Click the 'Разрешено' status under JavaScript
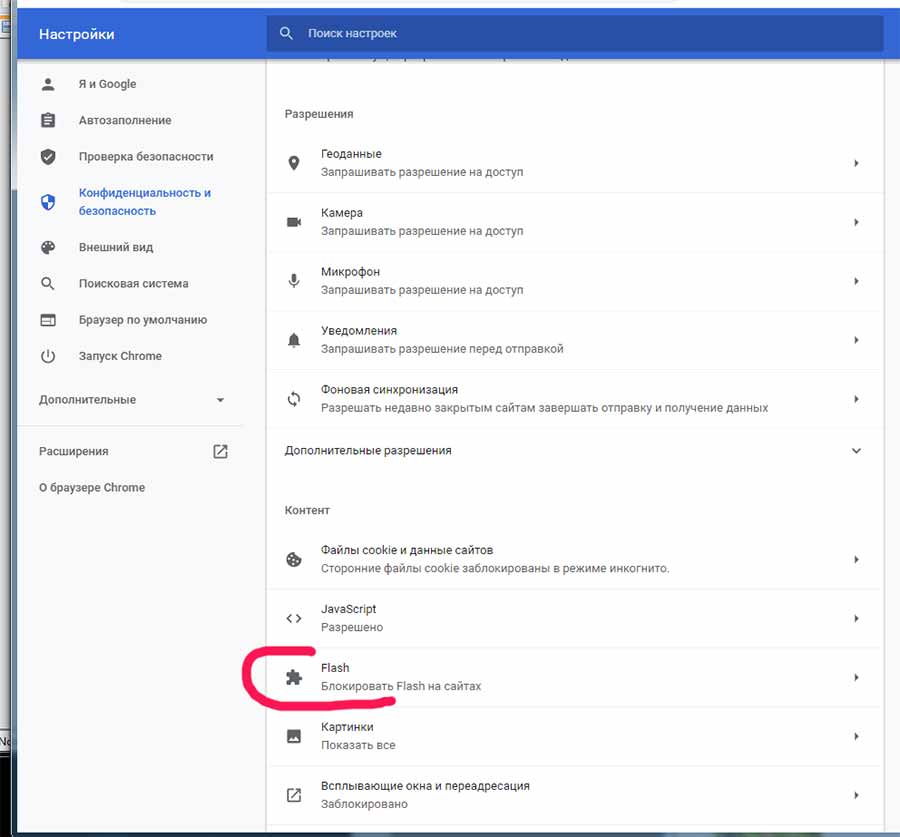900x837 pixels. [x=352, y=627]
